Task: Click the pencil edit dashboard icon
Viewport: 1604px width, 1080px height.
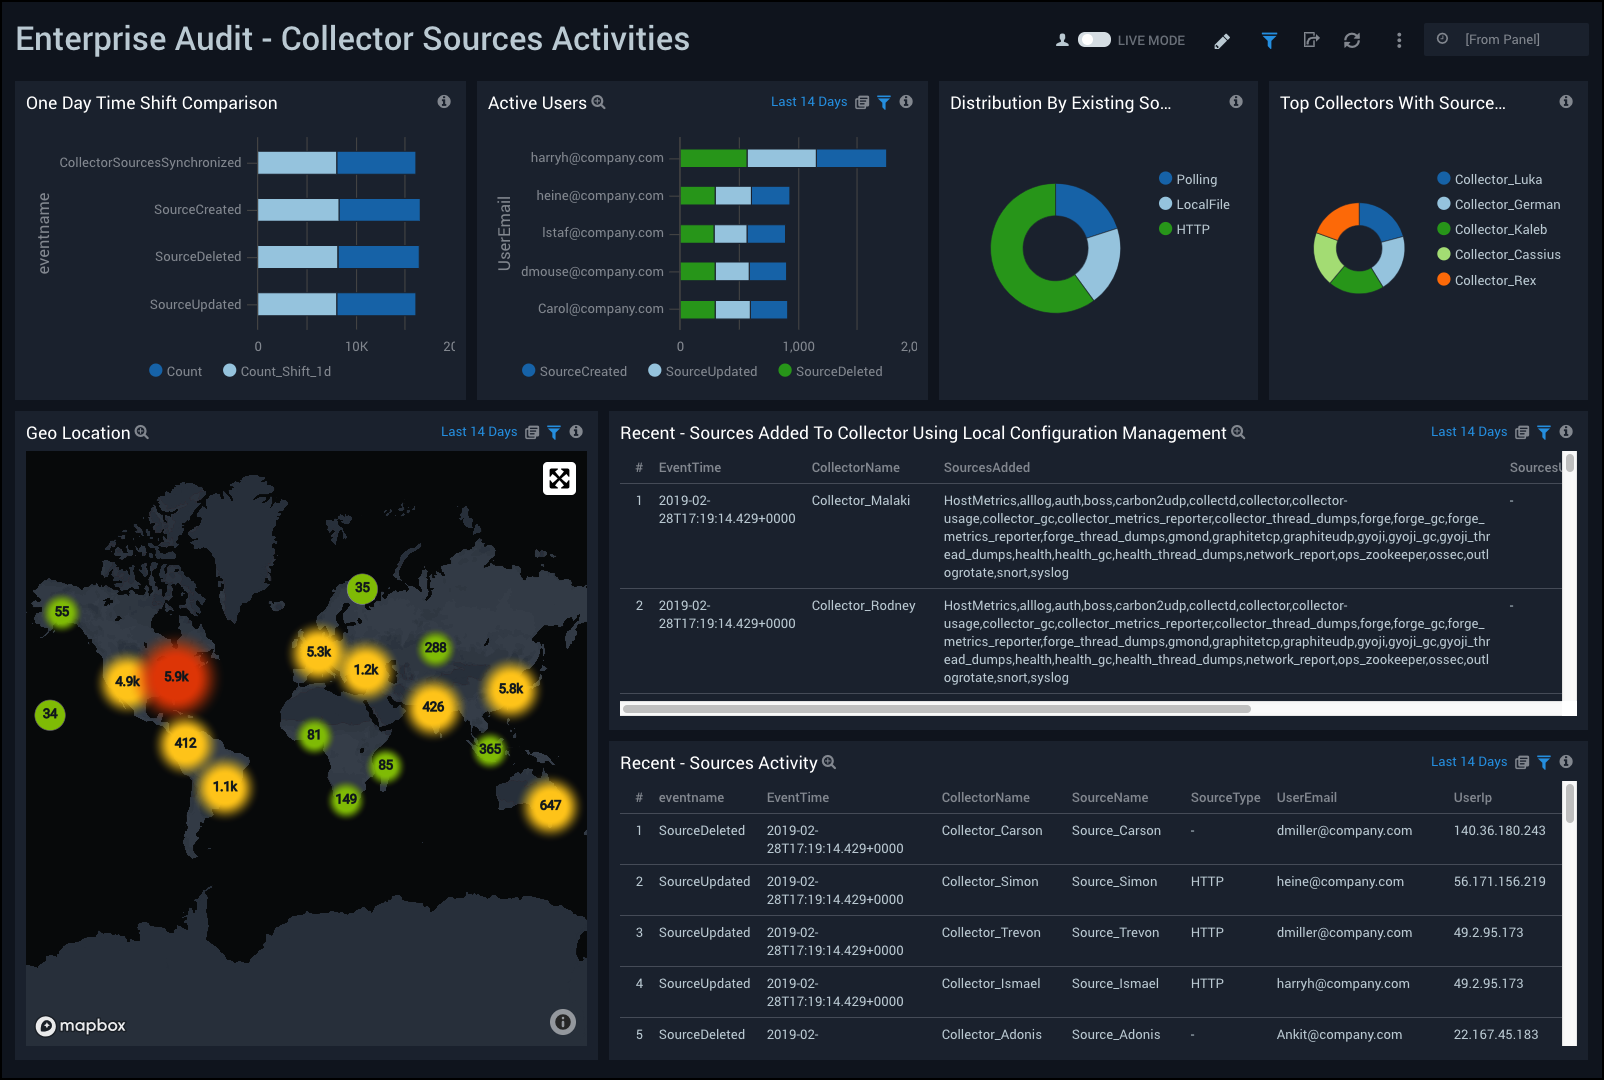Action: 1222,41
